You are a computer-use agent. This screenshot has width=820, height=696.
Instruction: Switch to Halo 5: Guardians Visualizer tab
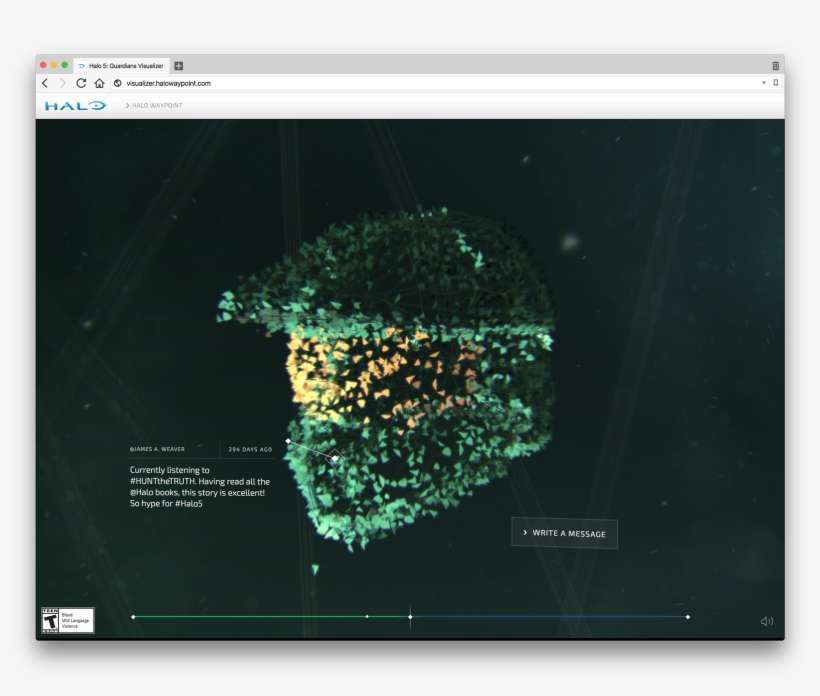122,65
